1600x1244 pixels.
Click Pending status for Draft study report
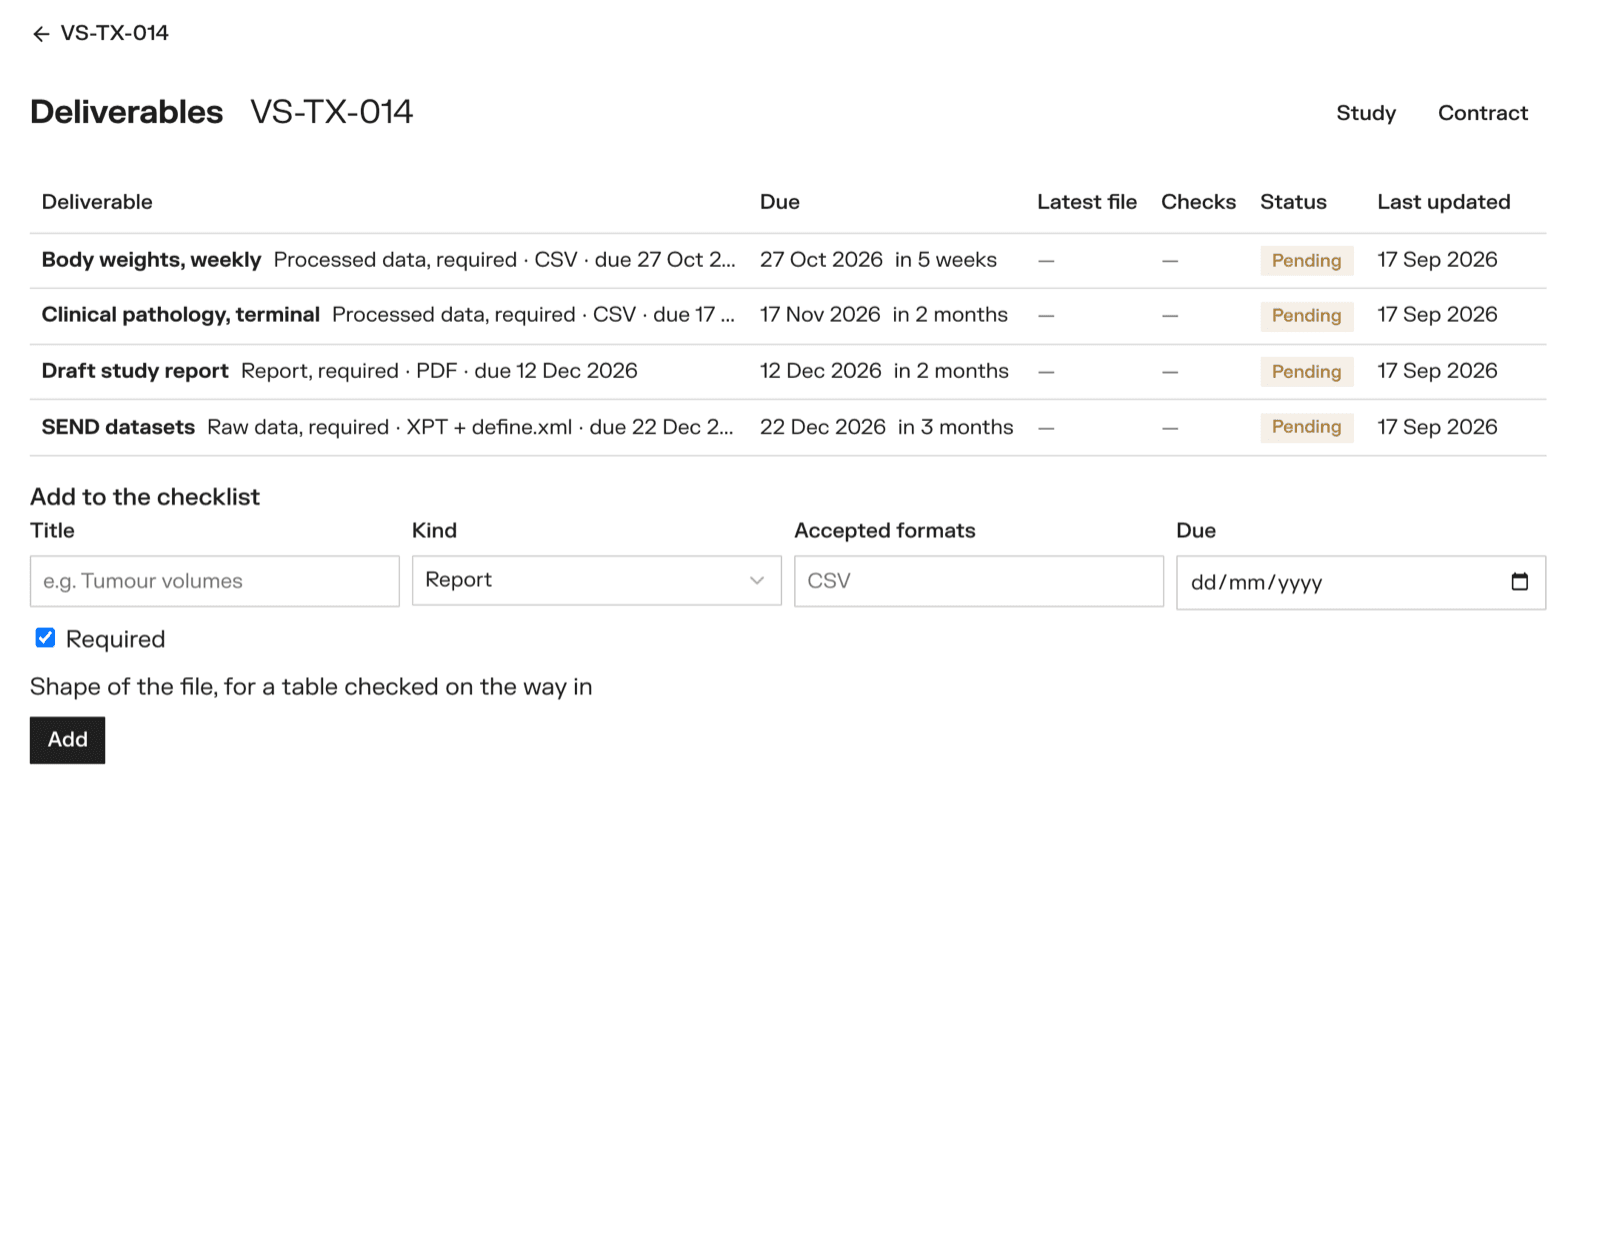[x=1306, y=372]
